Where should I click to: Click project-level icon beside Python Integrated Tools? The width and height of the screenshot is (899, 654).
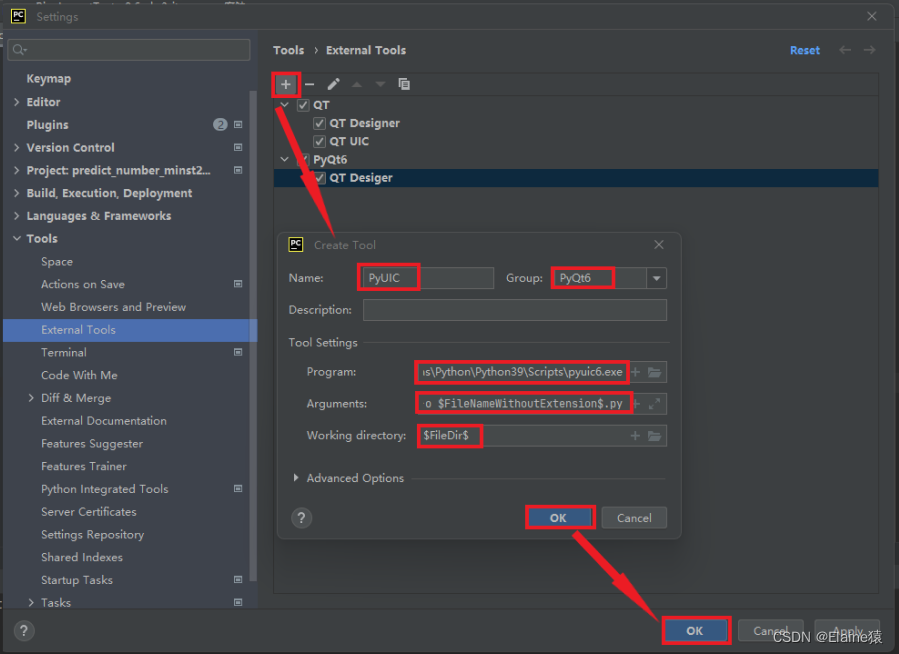[238, 488]
